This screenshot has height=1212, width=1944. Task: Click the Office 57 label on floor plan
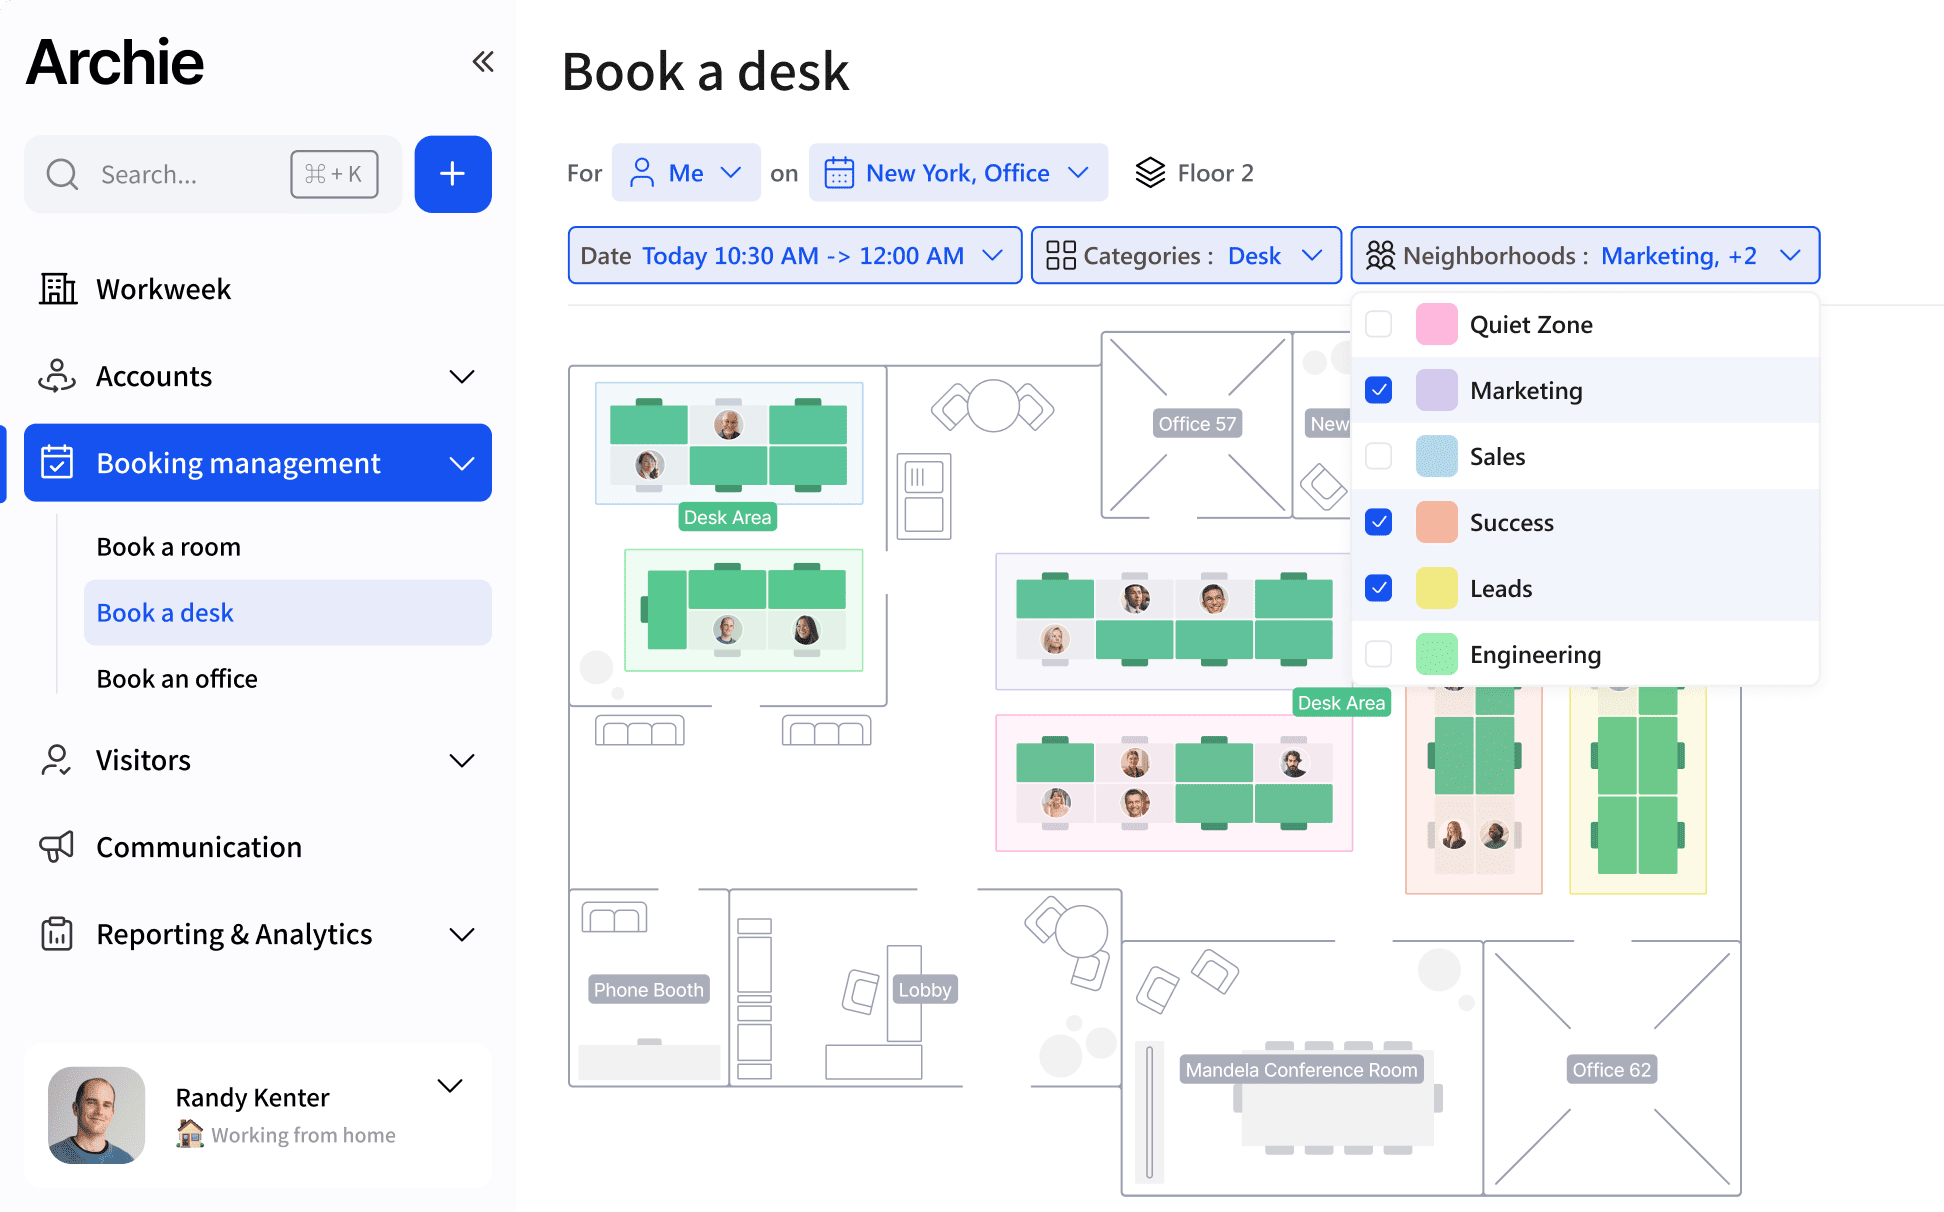[1197, 423]
